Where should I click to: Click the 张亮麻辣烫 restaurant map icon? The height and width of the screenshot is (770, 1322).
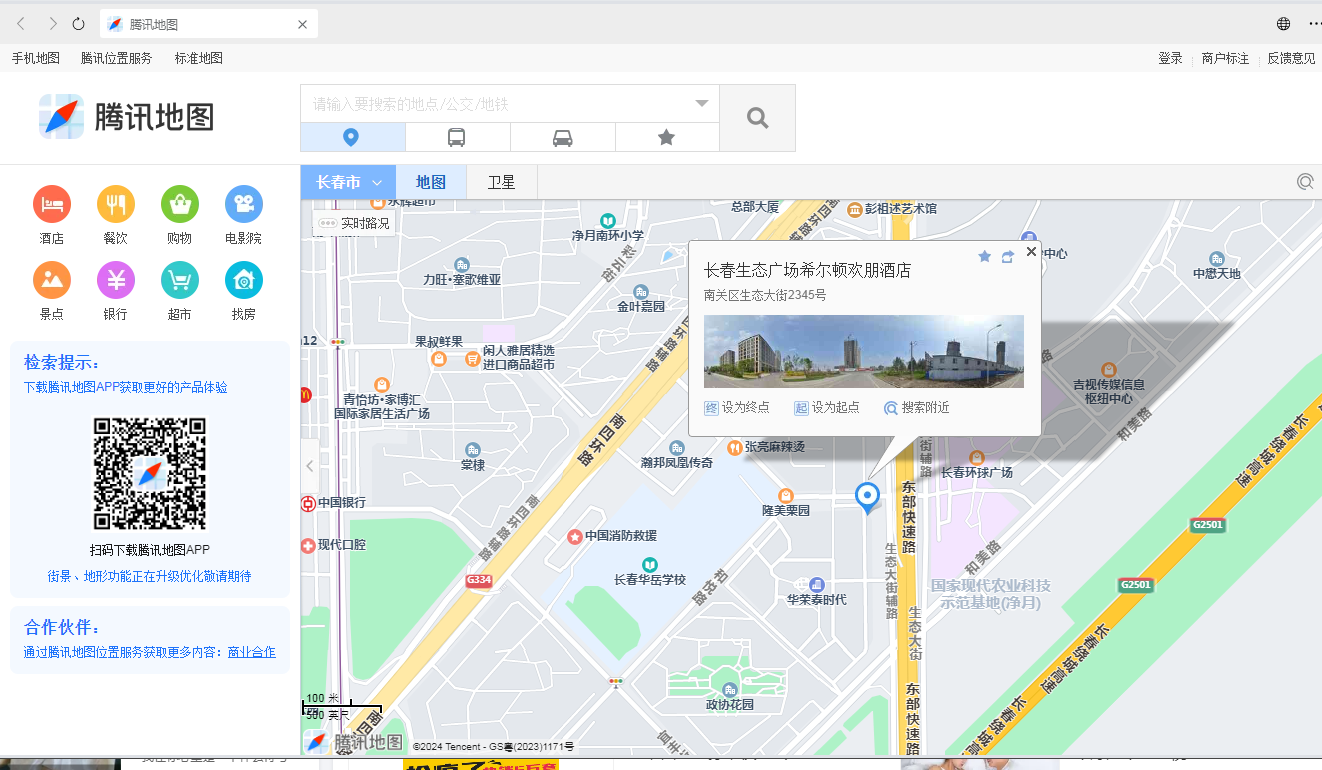(735, 447)
